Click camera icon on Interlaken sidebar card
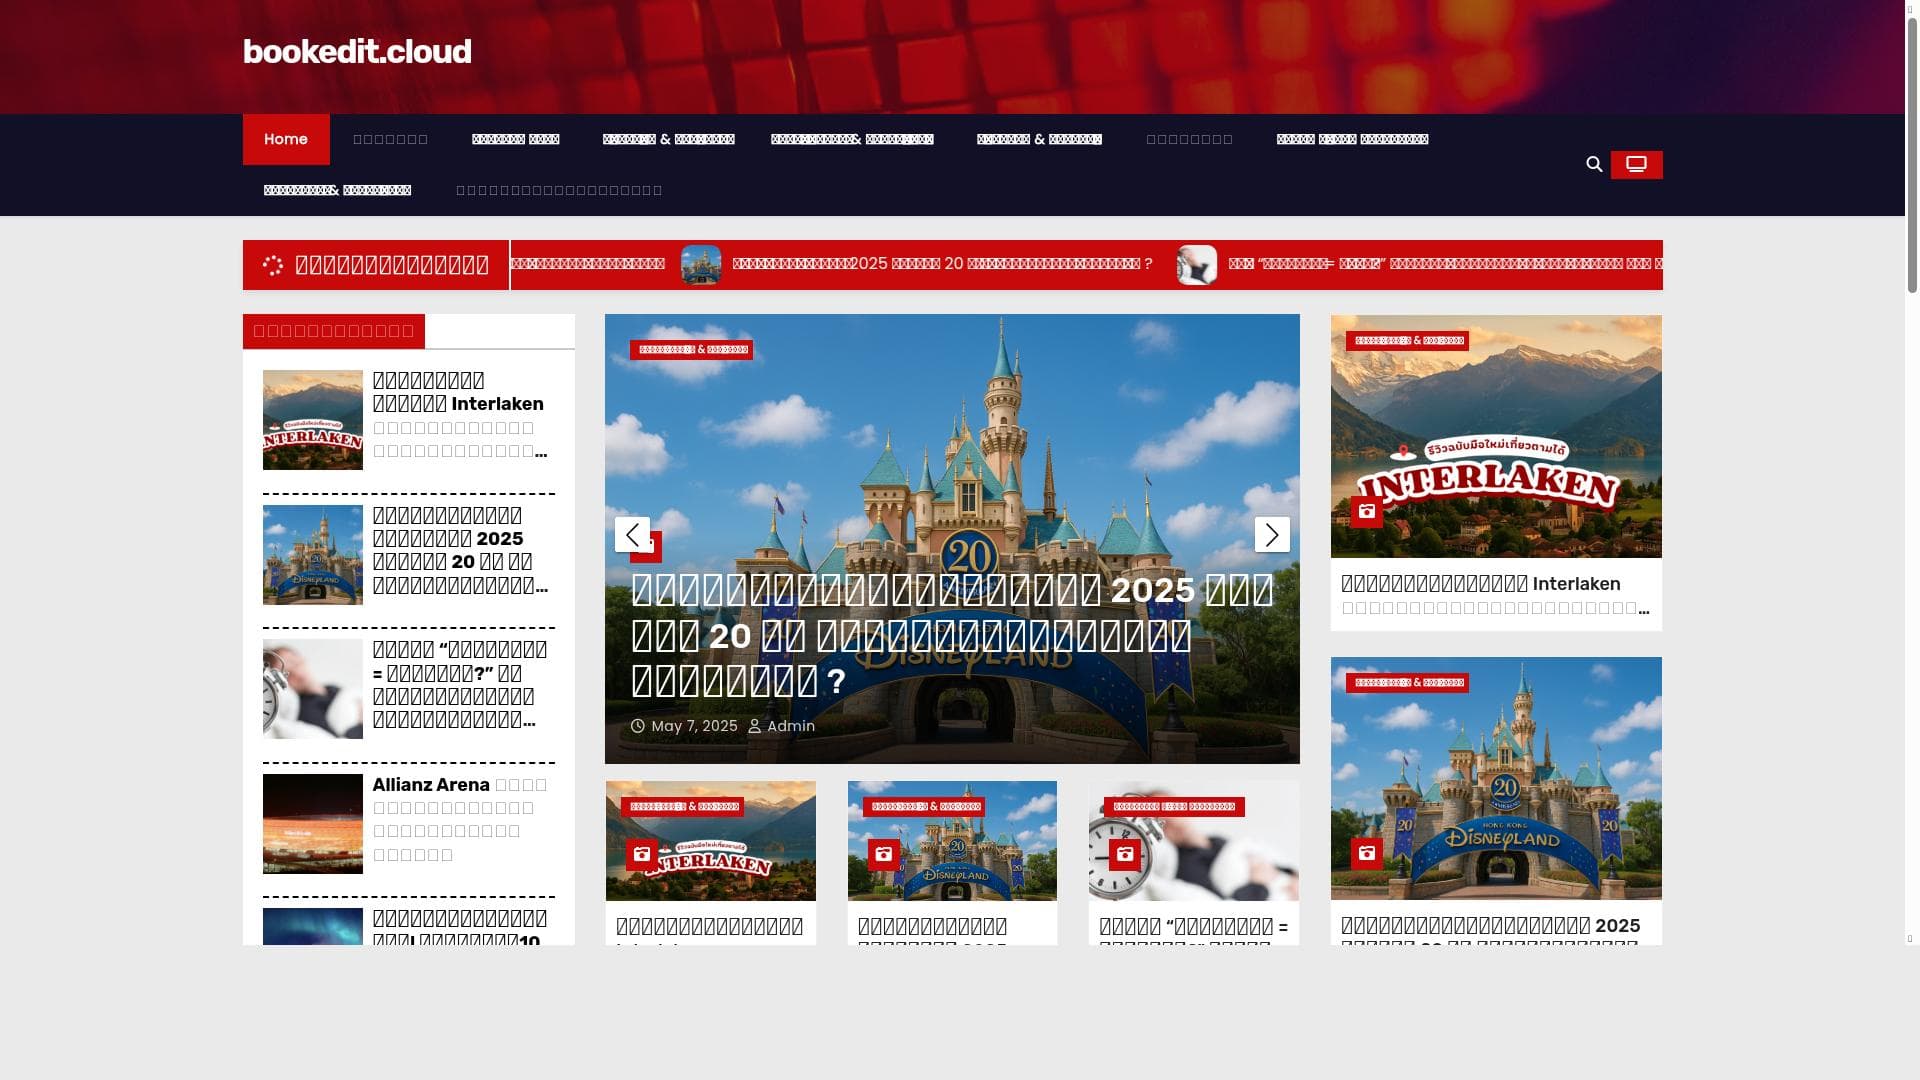 coord(1366,512)
